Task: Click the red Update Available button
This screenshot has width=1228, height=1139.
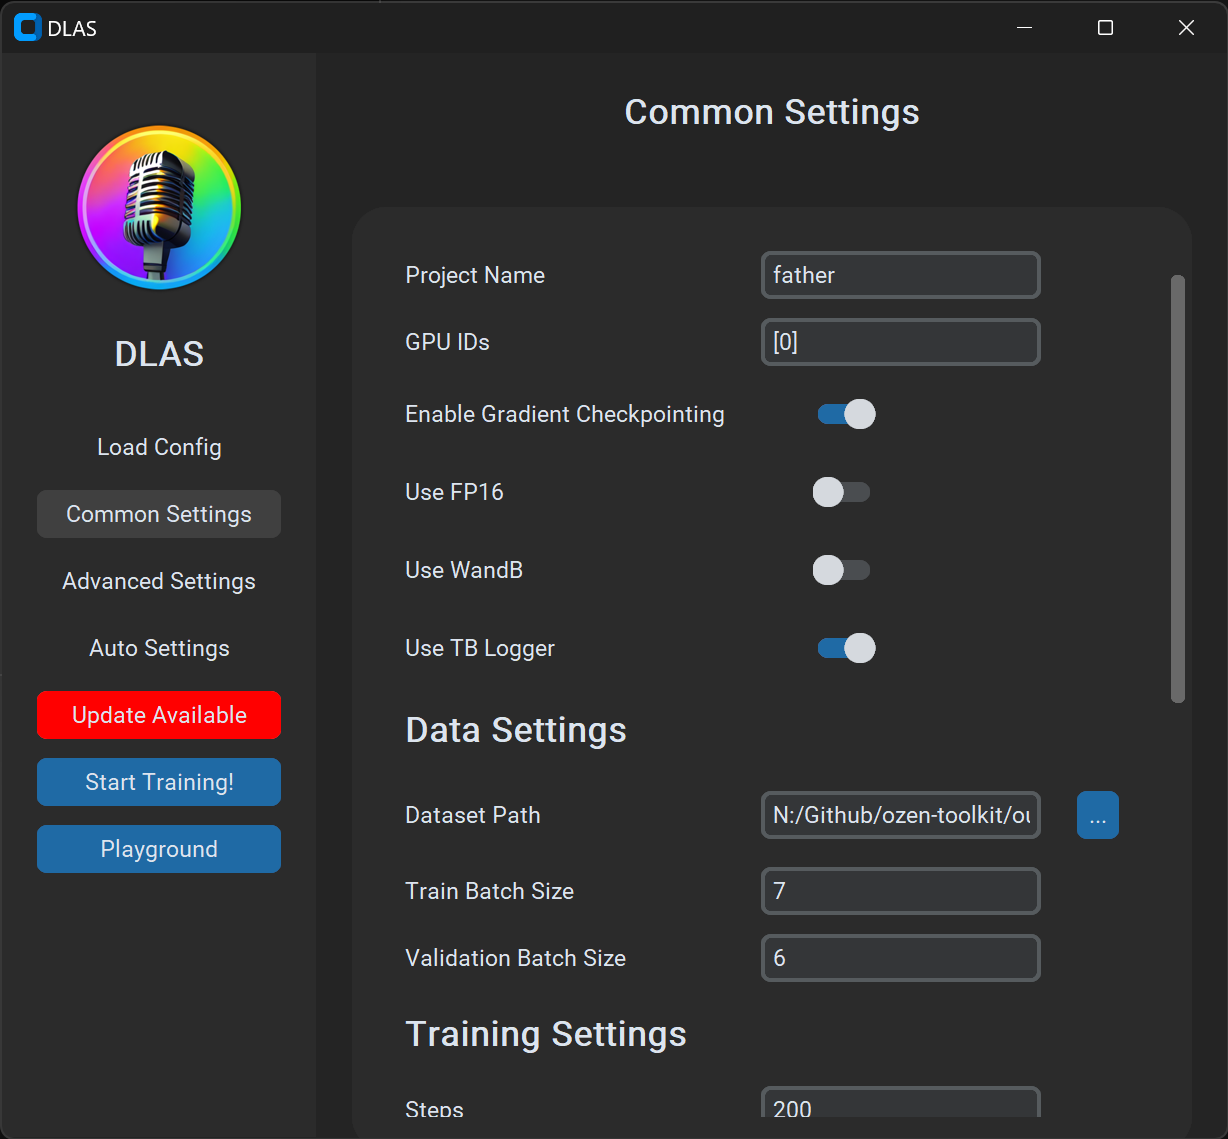Action: (x=159, y=715)
